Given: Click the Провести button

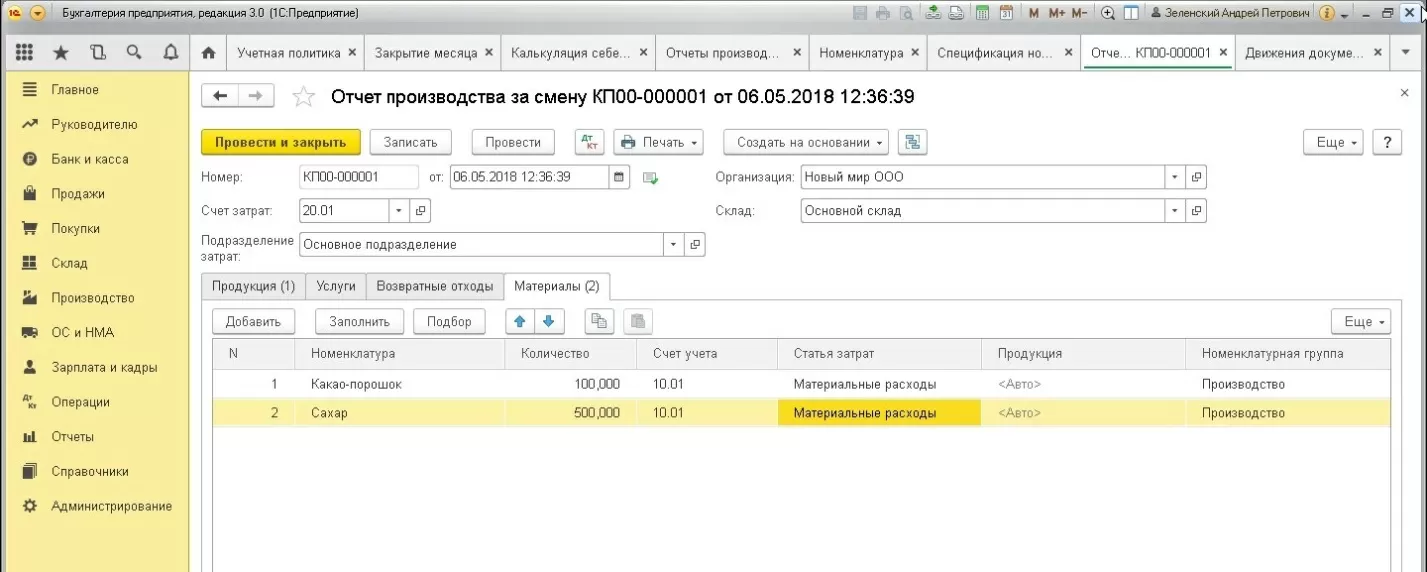Looking at the screenshot, I should tap(513, 142).
